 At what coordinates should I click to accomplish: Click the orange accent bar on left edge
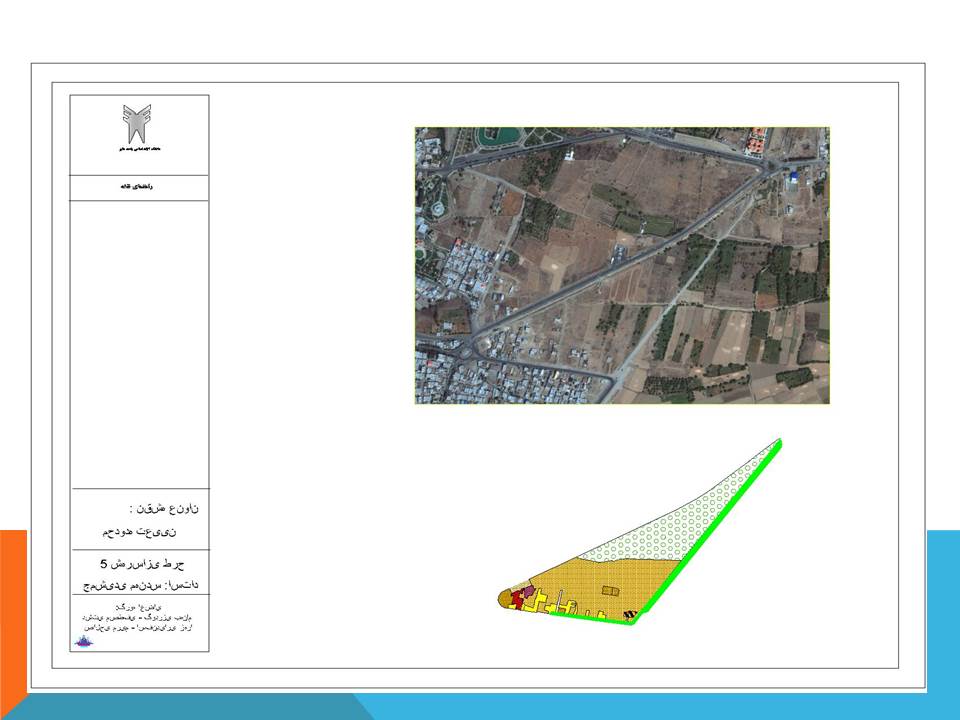13,610
